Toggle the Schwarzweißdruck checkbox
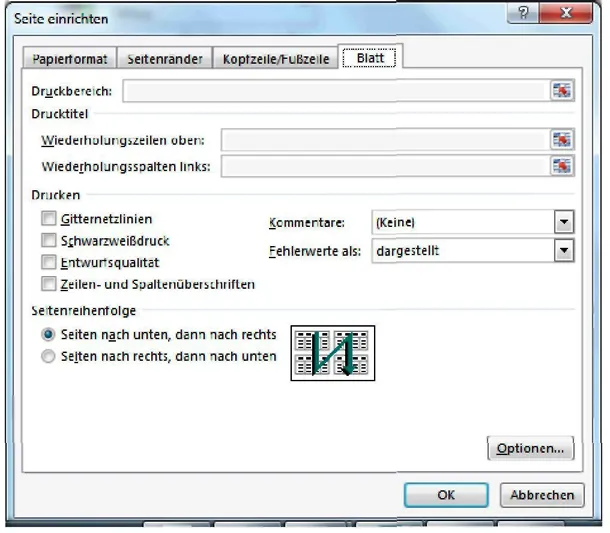This screenshot has width=610, height=533. click(48, 240)
